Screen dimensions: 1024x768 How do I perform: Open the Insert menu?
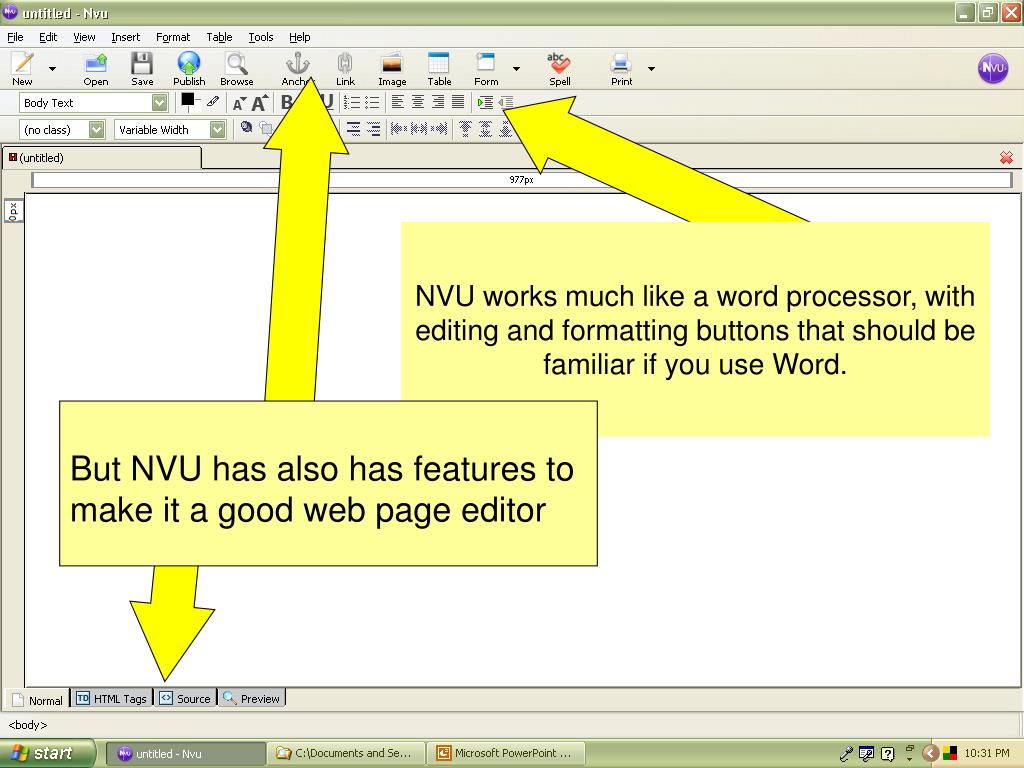click(x=125, y=37)
